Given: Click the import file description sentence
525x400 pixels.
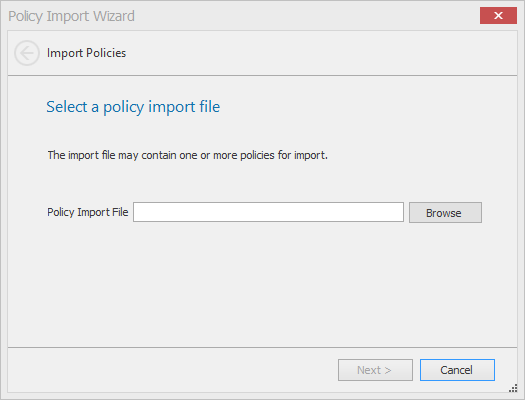Looking at the screenshot, I should pos(188,155).
